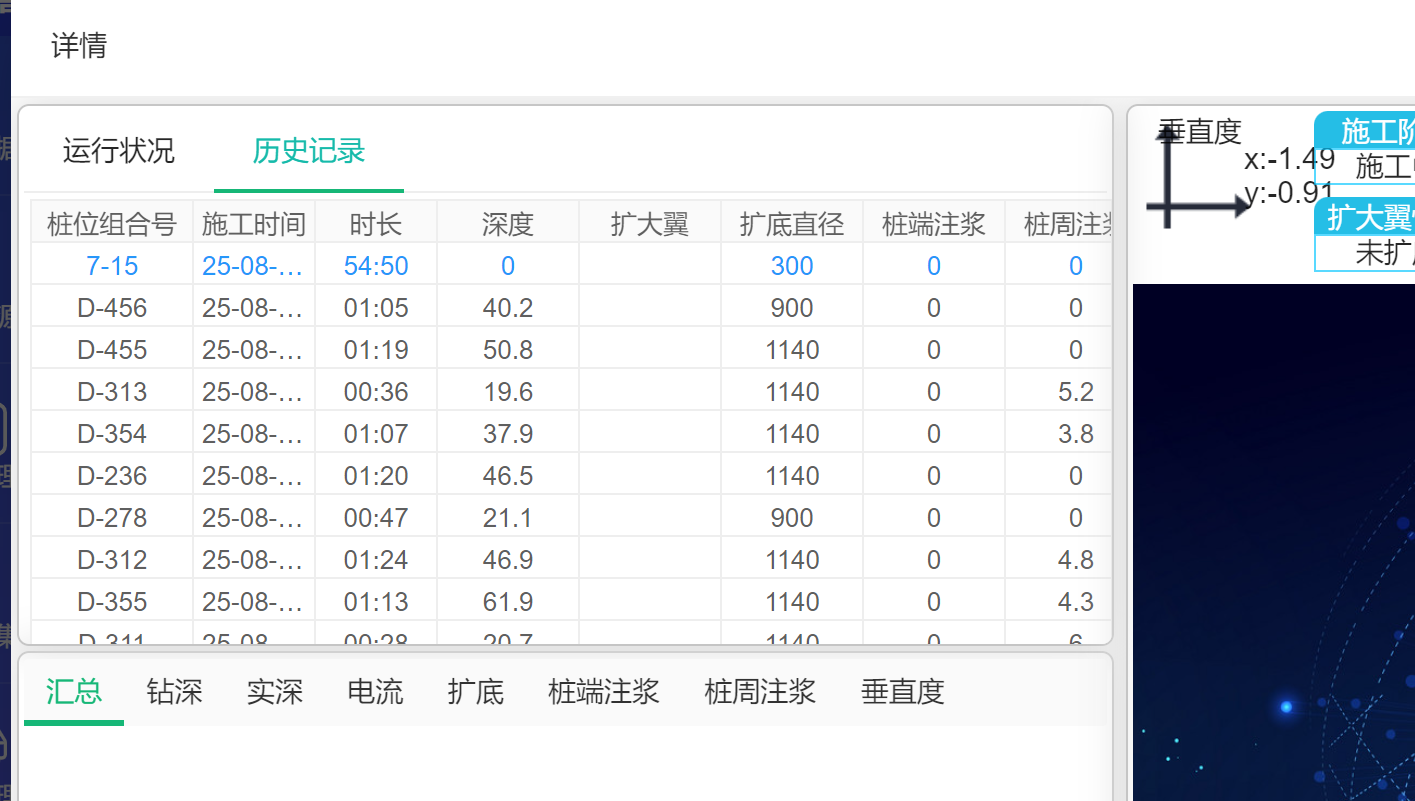This screenshot has height=801, width=1415.
Task: Choose the D-355 pile entry
Action: click(112, 602)
